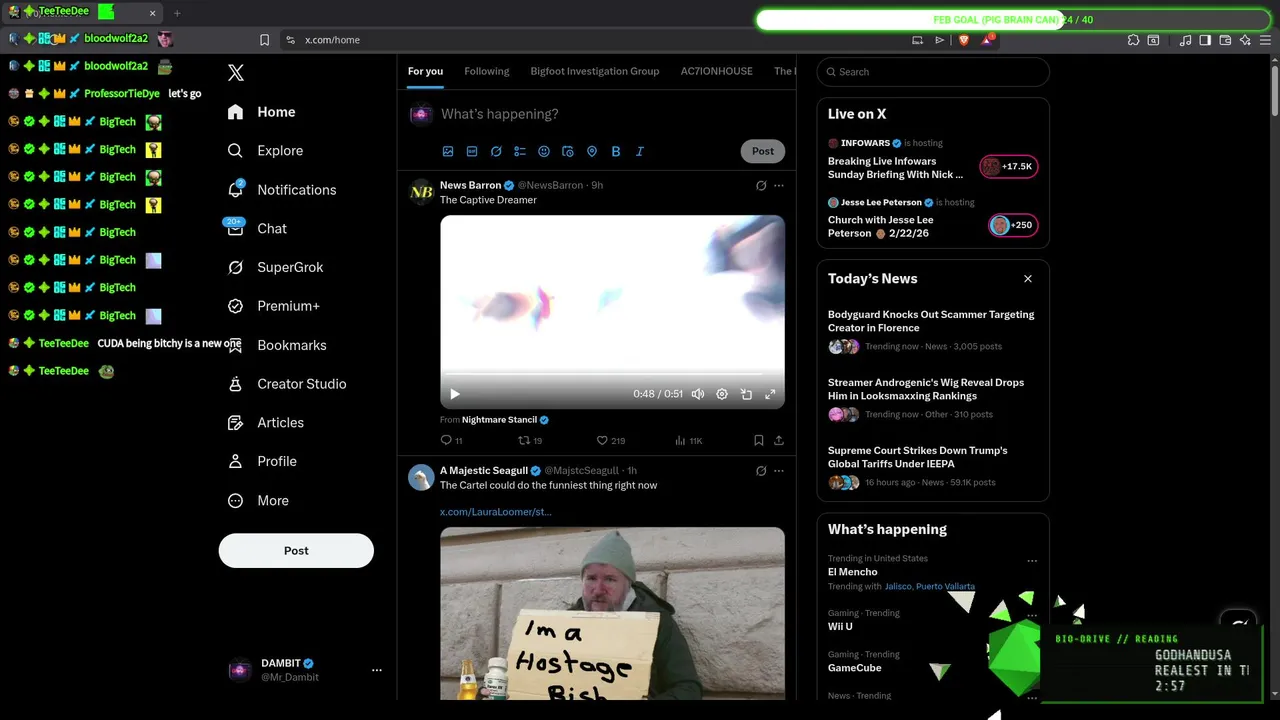This screenshot has height=720, width=1280.
Task: Bookmark this page in address bar
Action: 264,40
